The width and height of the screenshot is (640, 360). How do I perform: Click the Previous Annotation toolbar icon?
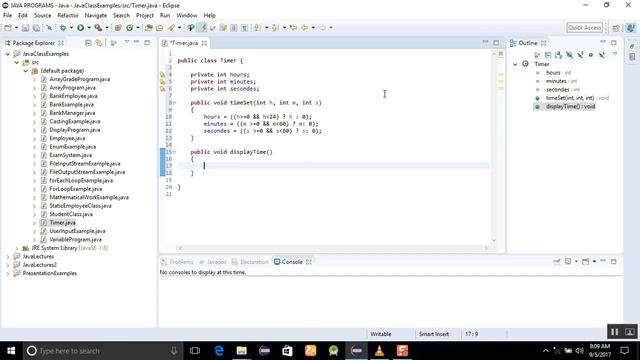[275, 28]
